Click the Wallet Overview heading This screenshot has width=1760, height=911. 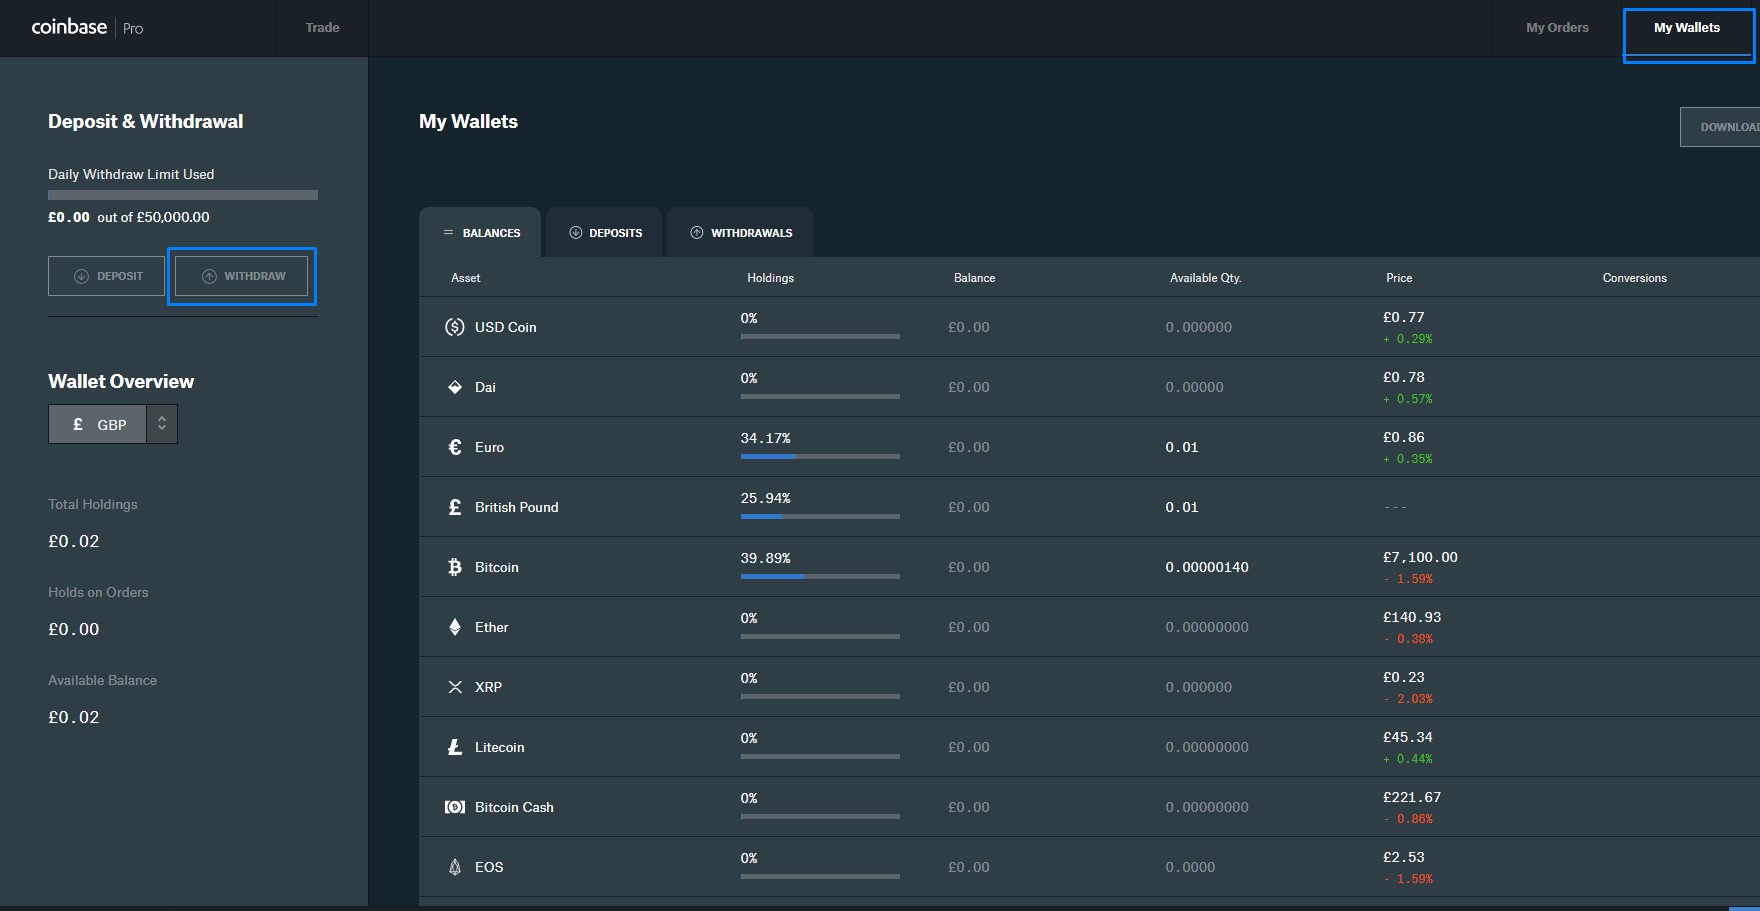click(121, 381)
